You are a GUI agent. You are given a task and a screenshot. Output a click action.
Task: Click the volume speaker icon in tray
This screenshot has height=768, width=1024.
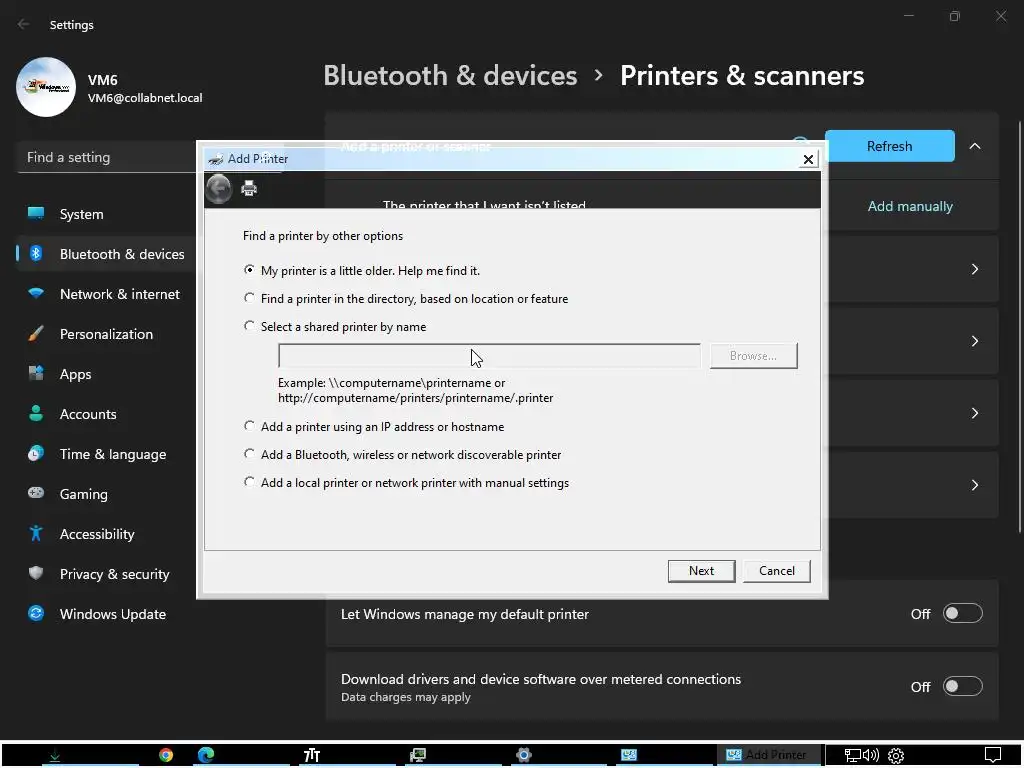coord(871,756)
